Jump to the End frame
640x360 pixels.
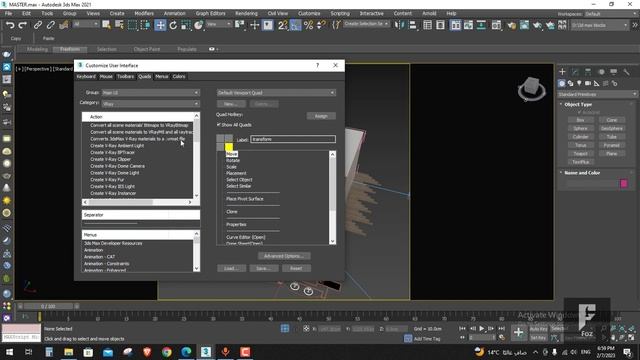pos(501,329)
